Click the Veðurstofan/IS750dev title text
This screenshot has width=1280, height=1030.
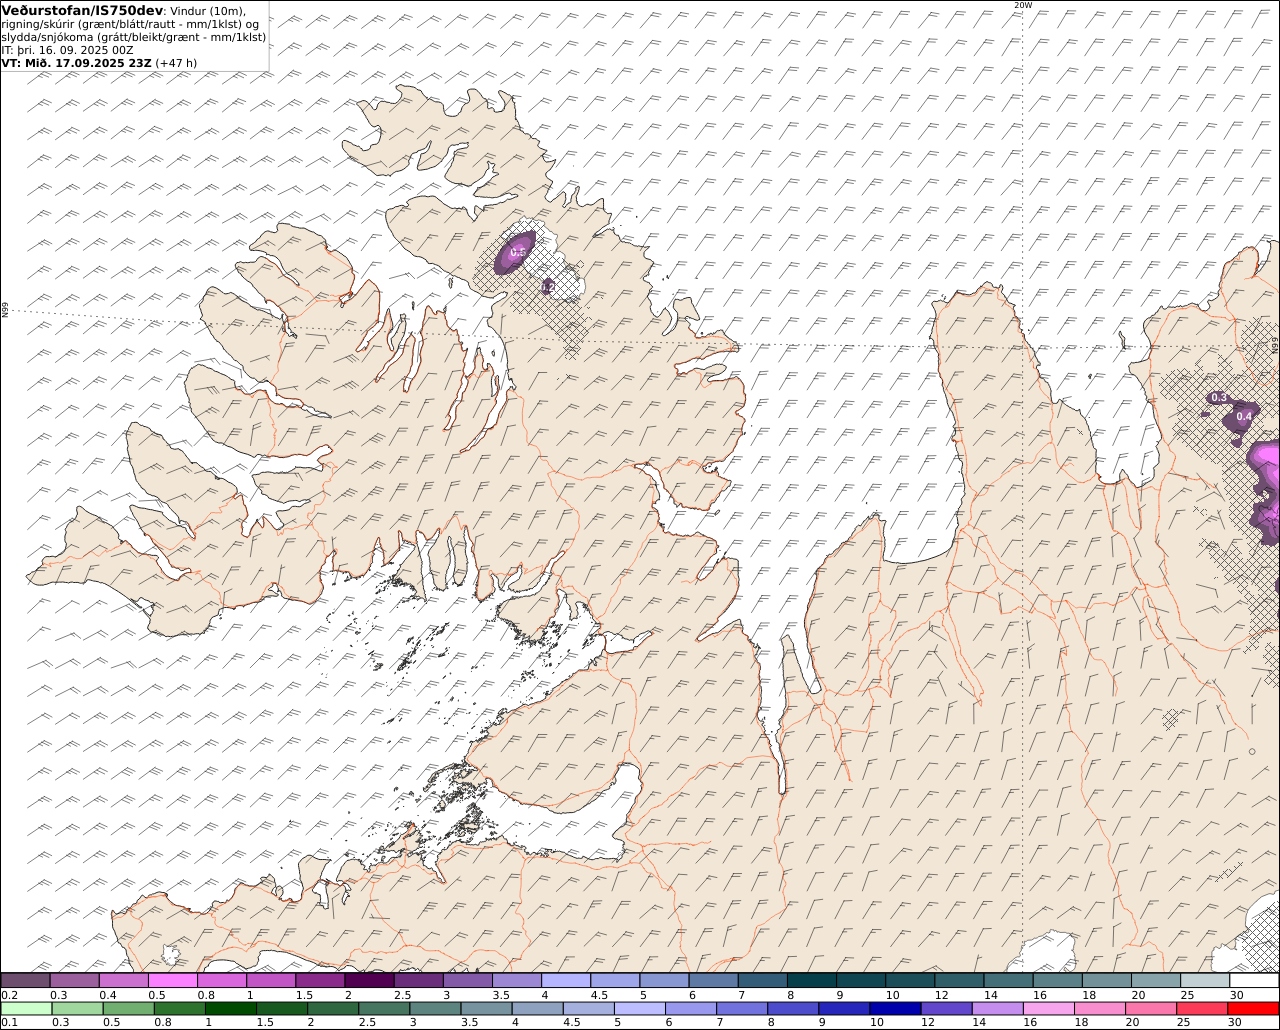pos(83,10)
